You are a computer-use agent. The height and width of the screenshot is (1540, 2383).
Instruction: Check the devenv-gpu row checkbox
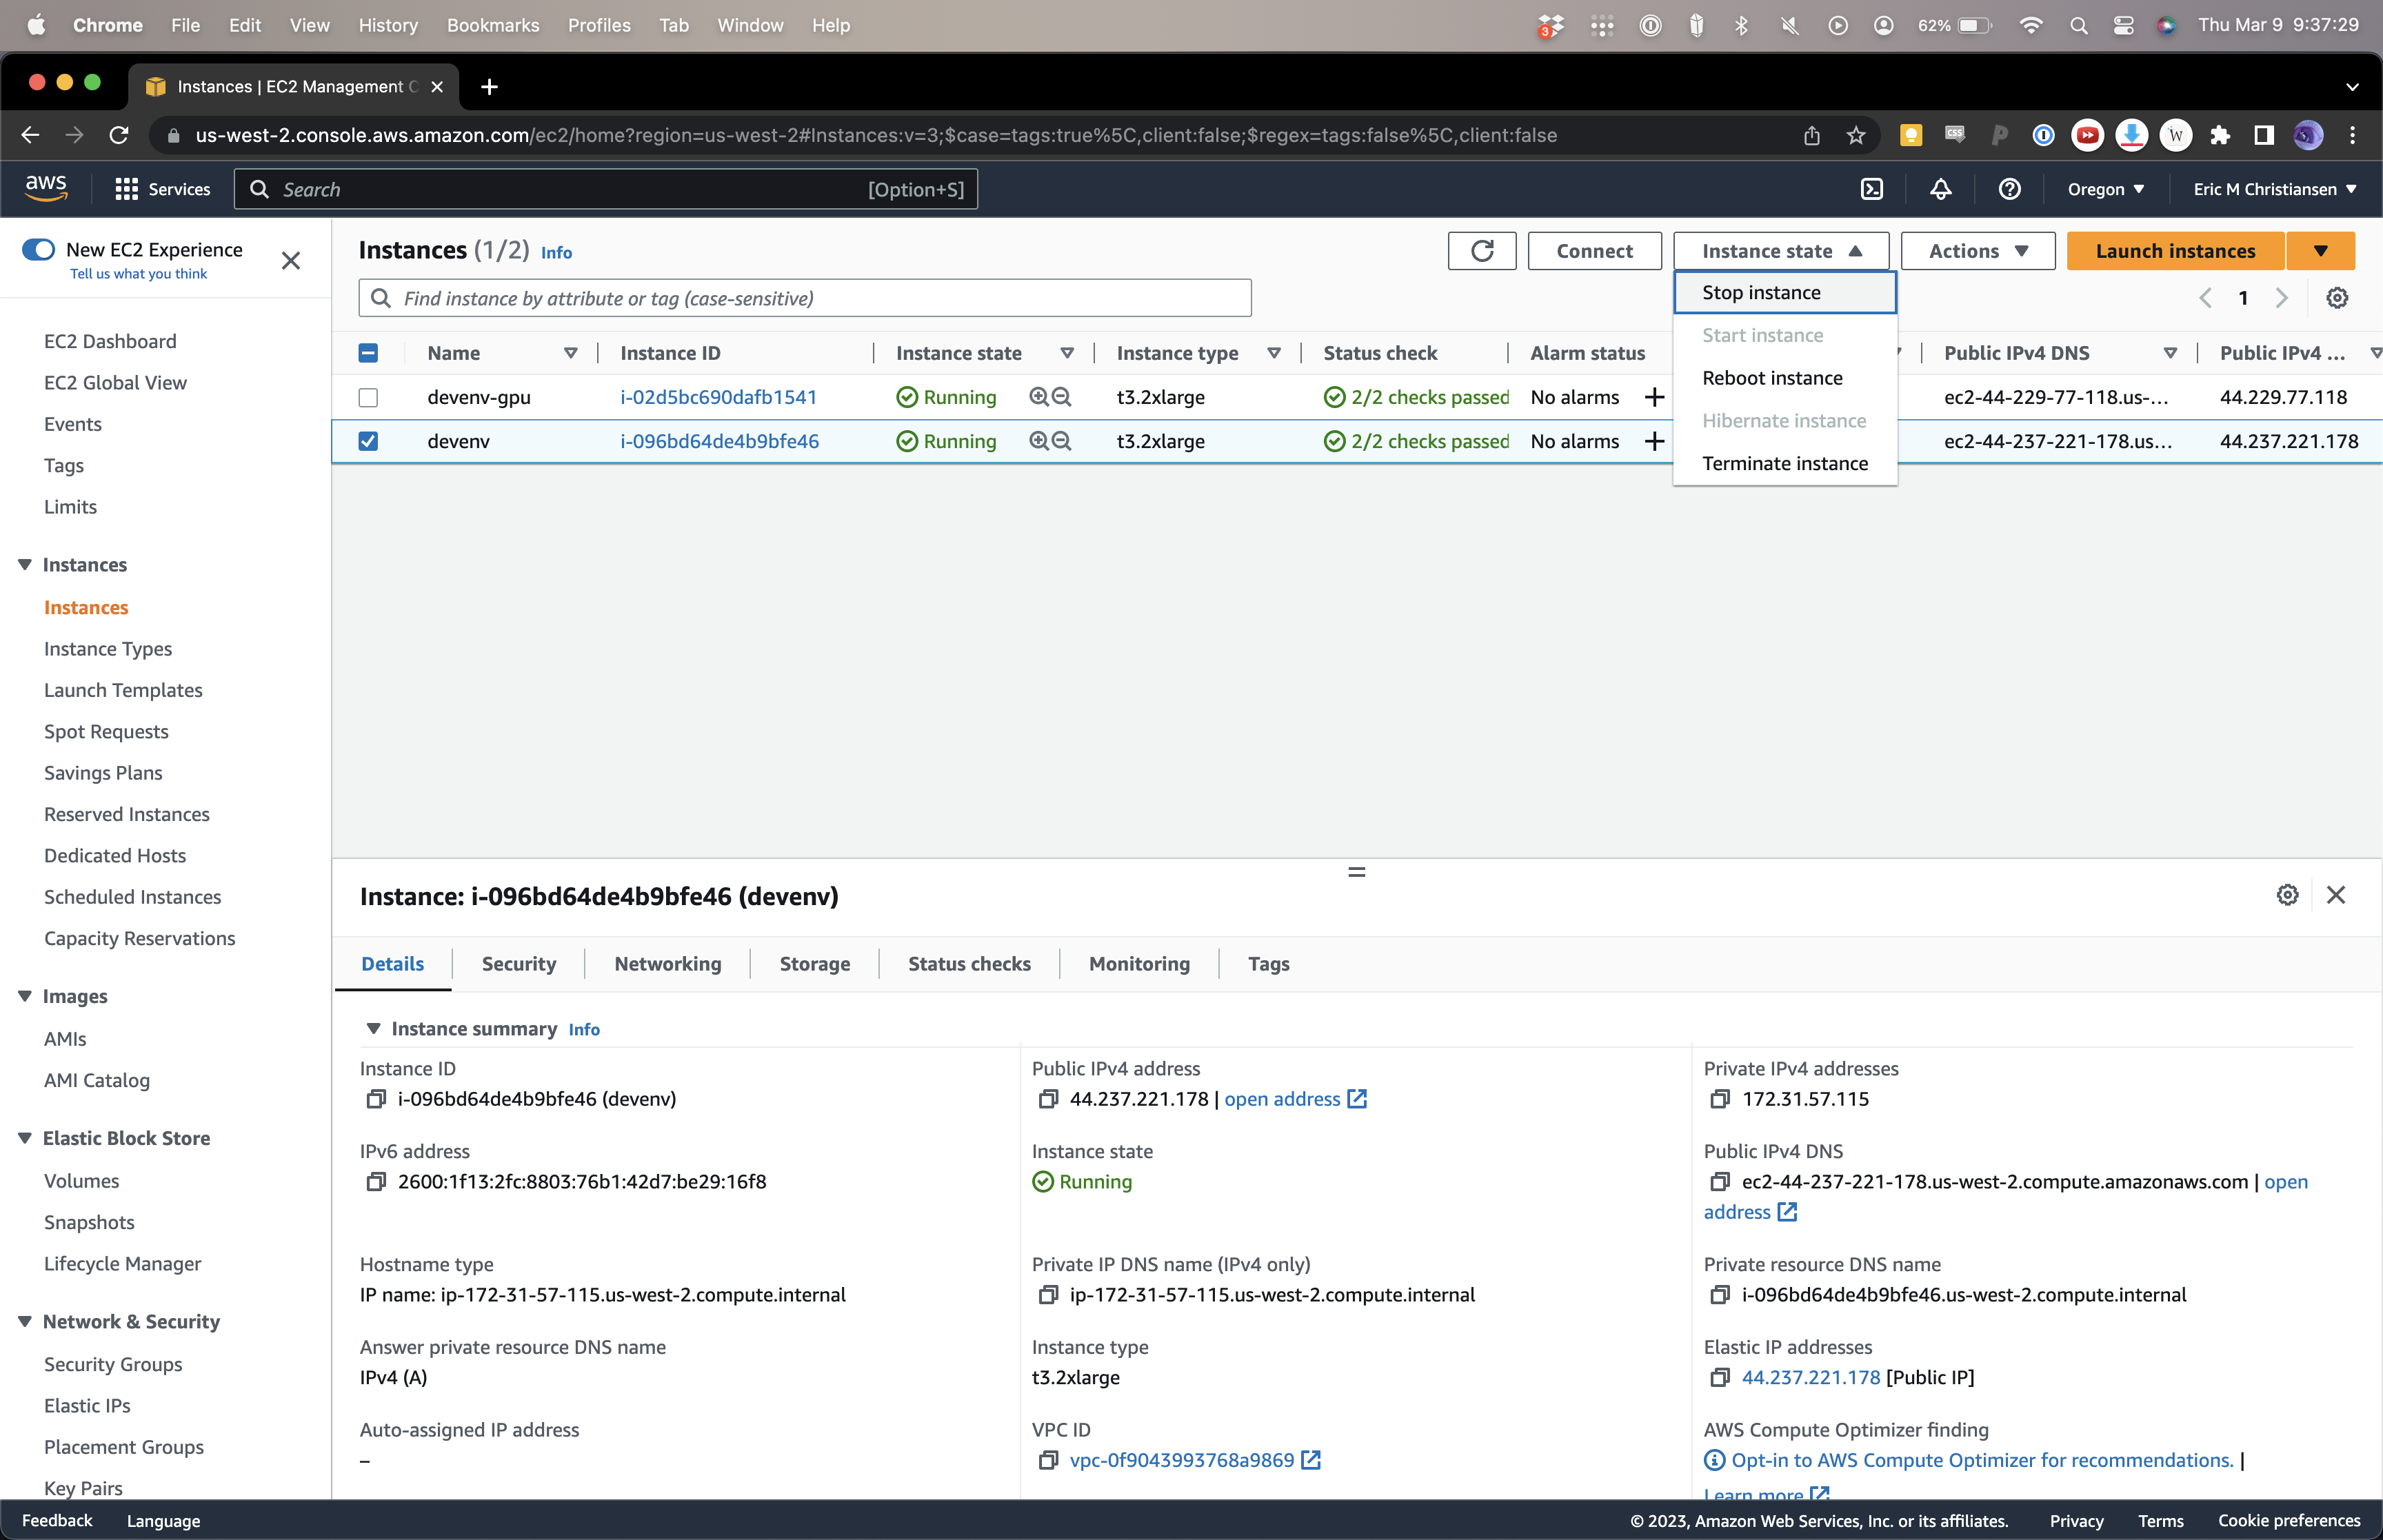tap(368, 397)
